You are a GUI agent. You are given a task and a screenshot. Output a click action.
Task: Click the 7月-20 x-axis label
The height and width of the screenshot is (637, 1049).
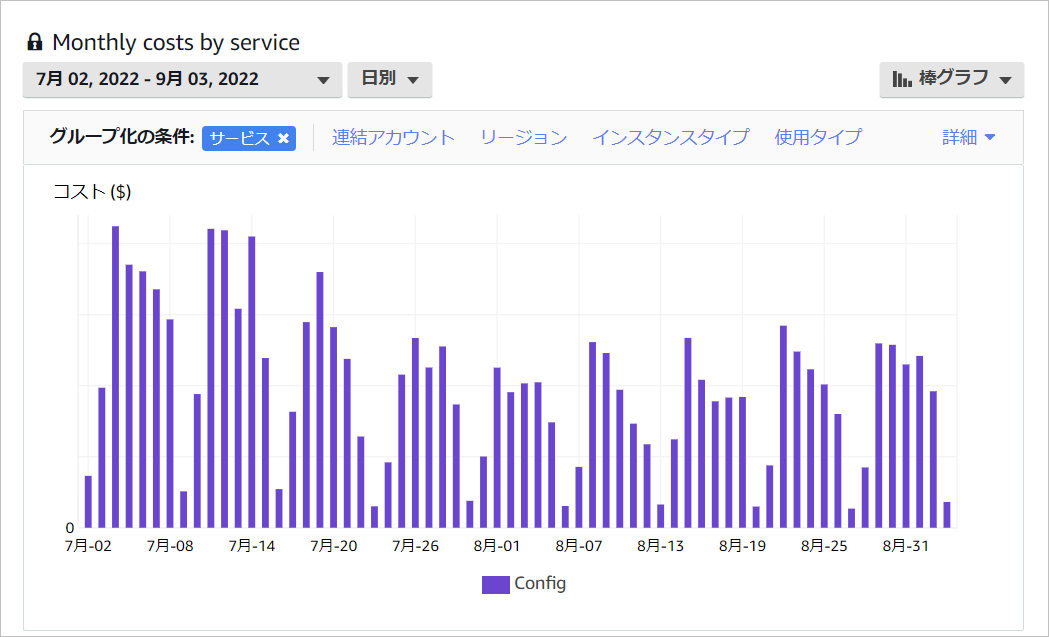pyautogui.click(x=334, y=546)
